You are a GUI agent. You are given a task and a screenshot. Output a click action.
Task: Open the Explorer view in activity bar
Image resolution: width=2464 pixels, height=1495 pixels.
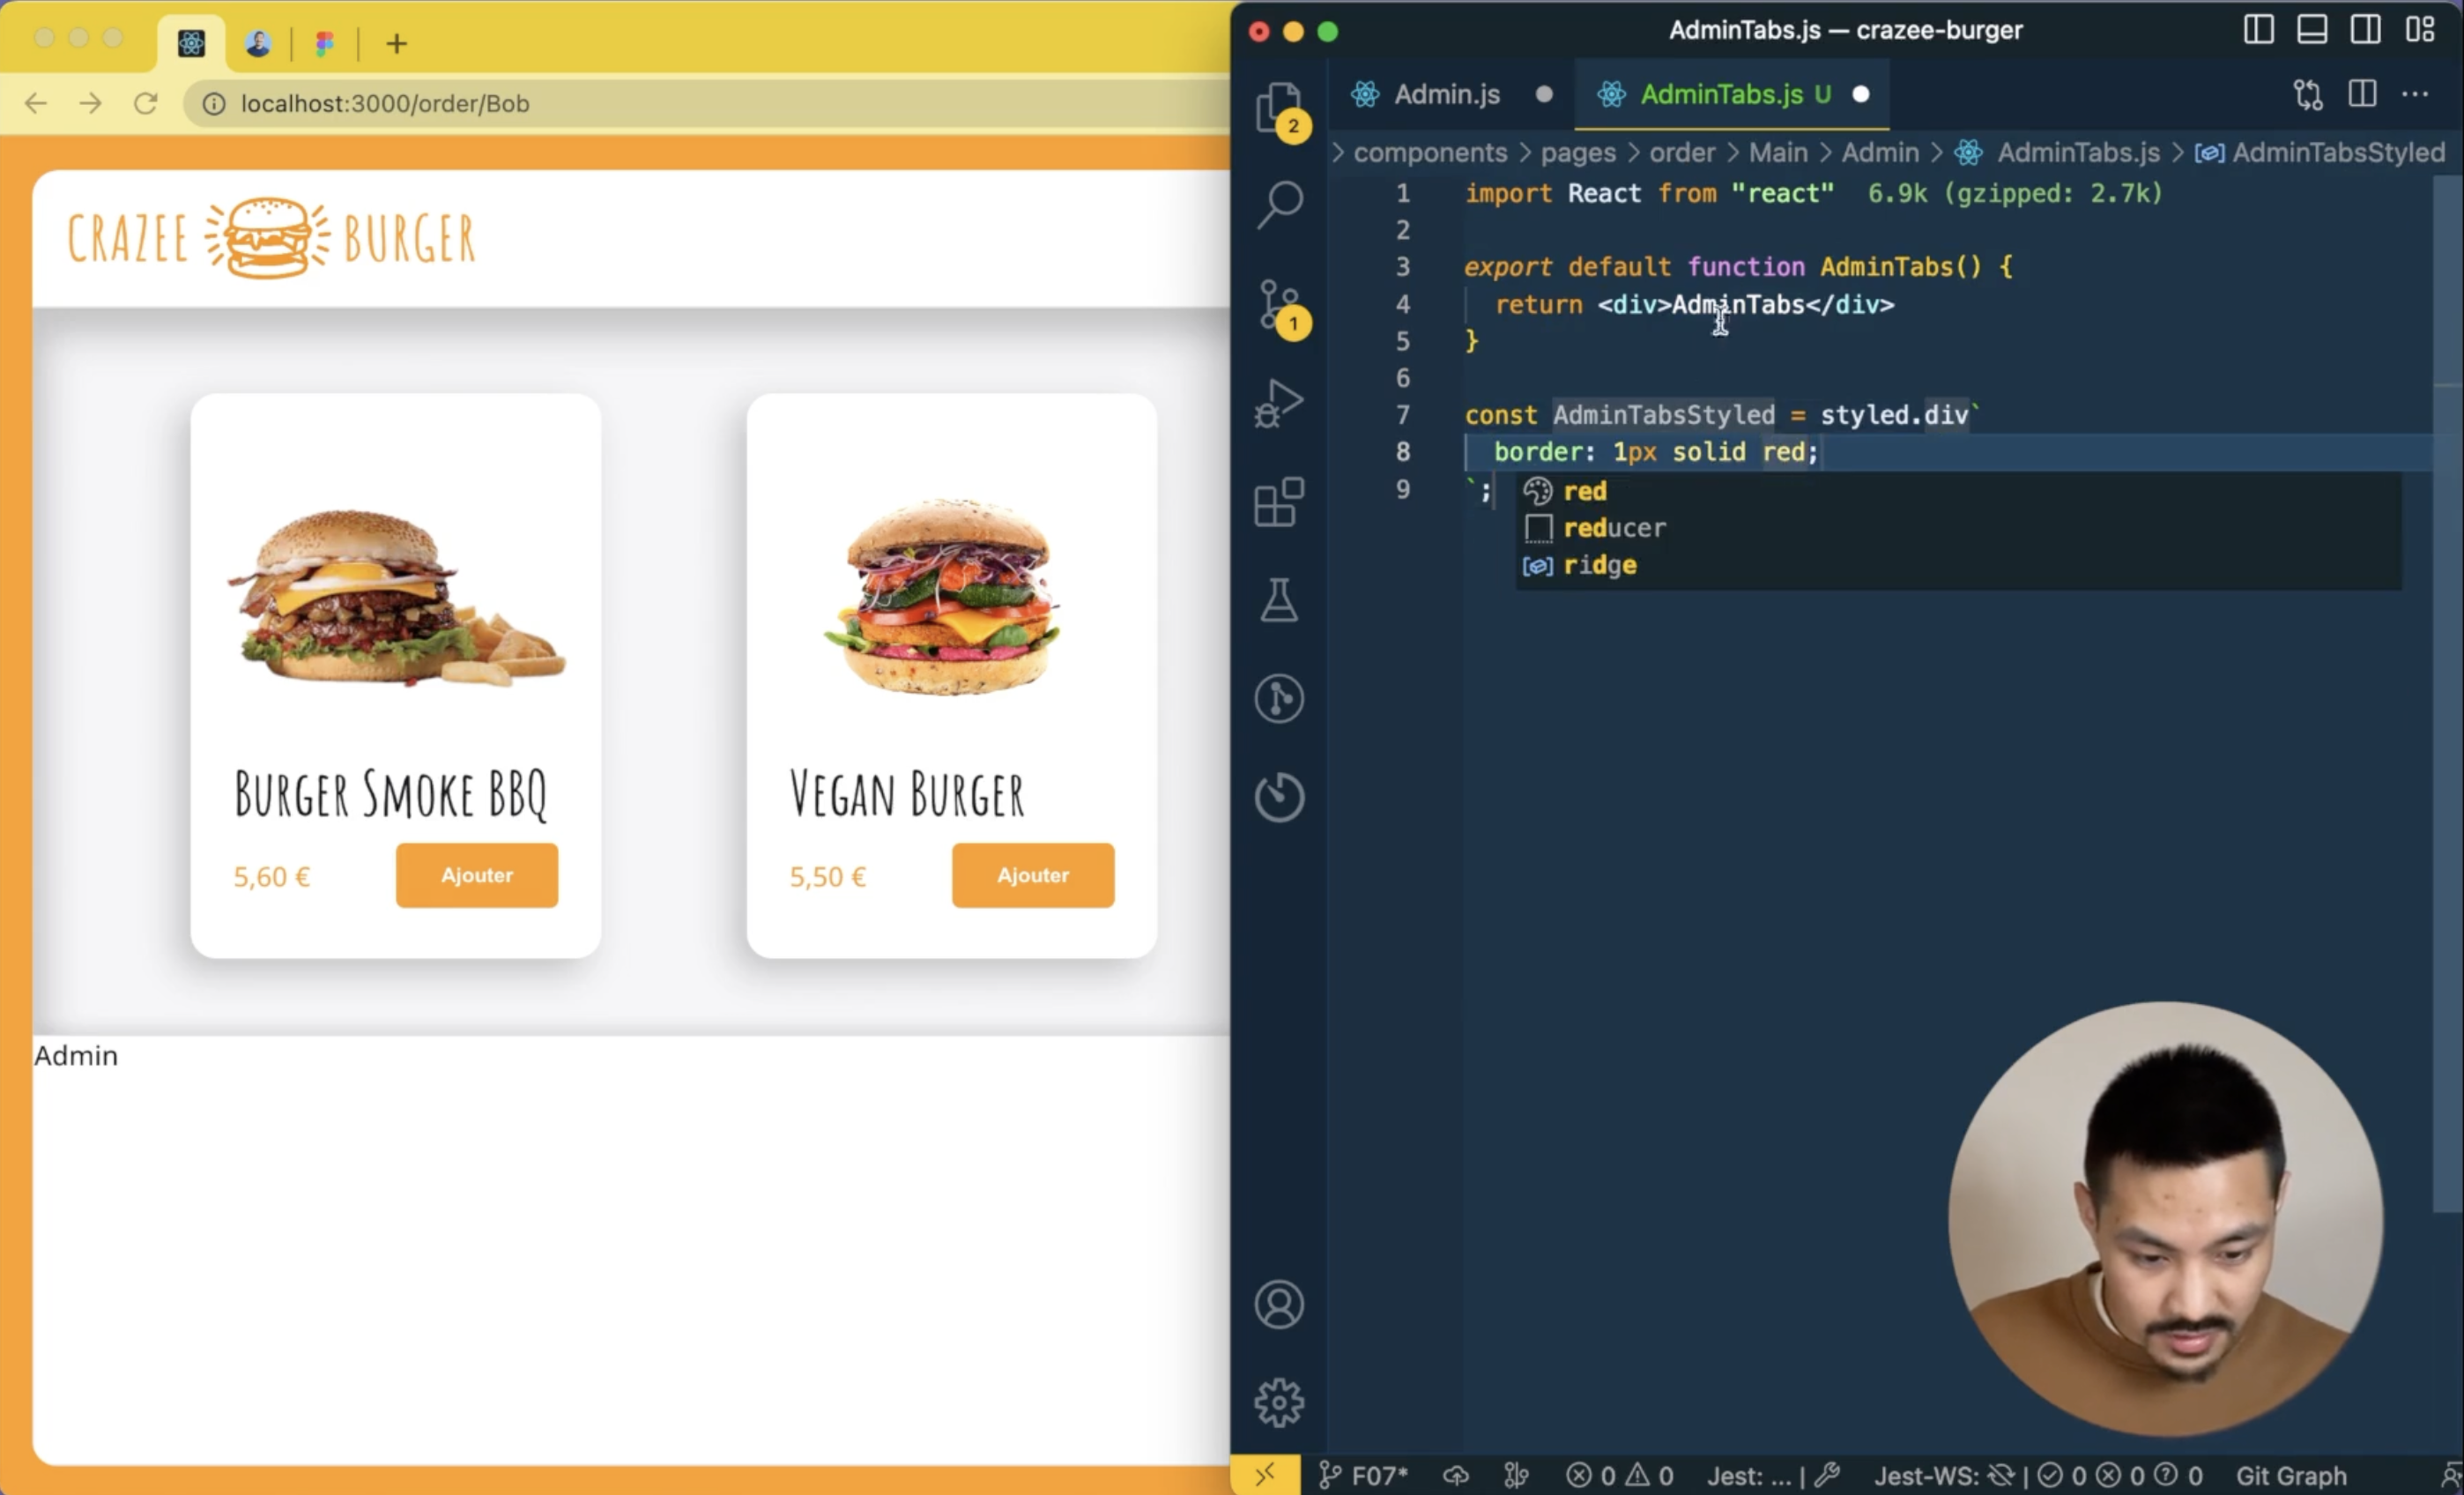pos(1278,106)
